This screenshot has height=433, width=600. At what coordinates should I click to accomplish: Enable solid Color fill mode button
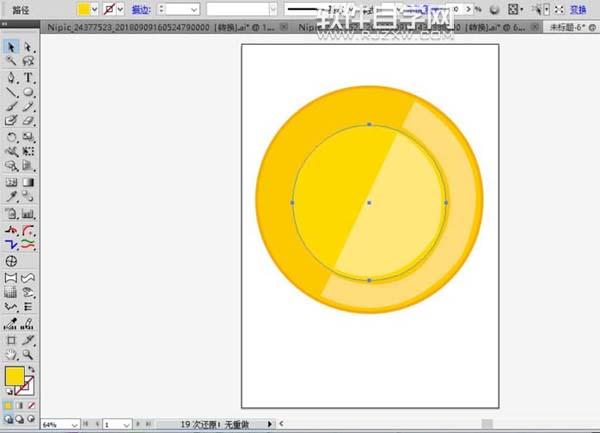(8, 405)
